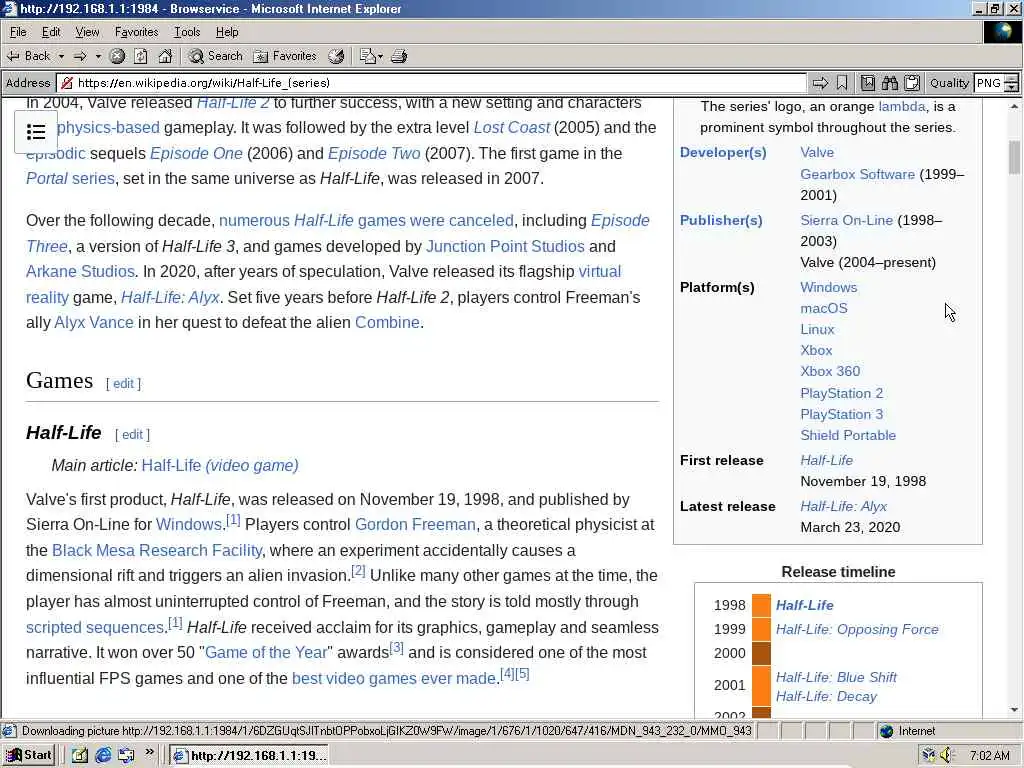Screen dimensions: 1024x768
Task: Click the Browservice Go arrow icon
Action: 820,83
